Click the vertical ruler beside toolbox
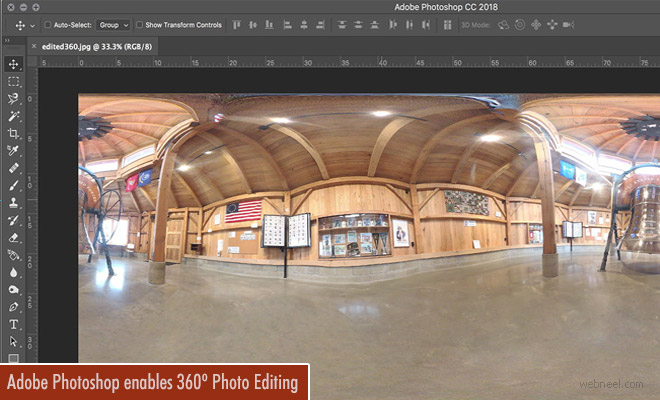660x400 pixels. click(32, 215)
